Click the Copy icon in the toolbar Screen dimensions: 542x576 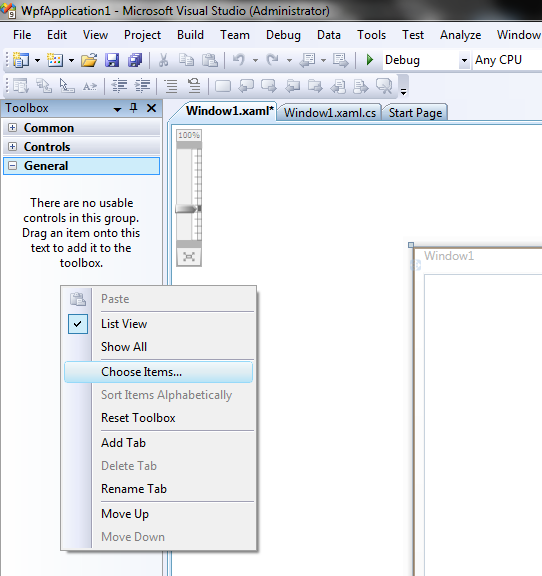click(x=187, y=60)
